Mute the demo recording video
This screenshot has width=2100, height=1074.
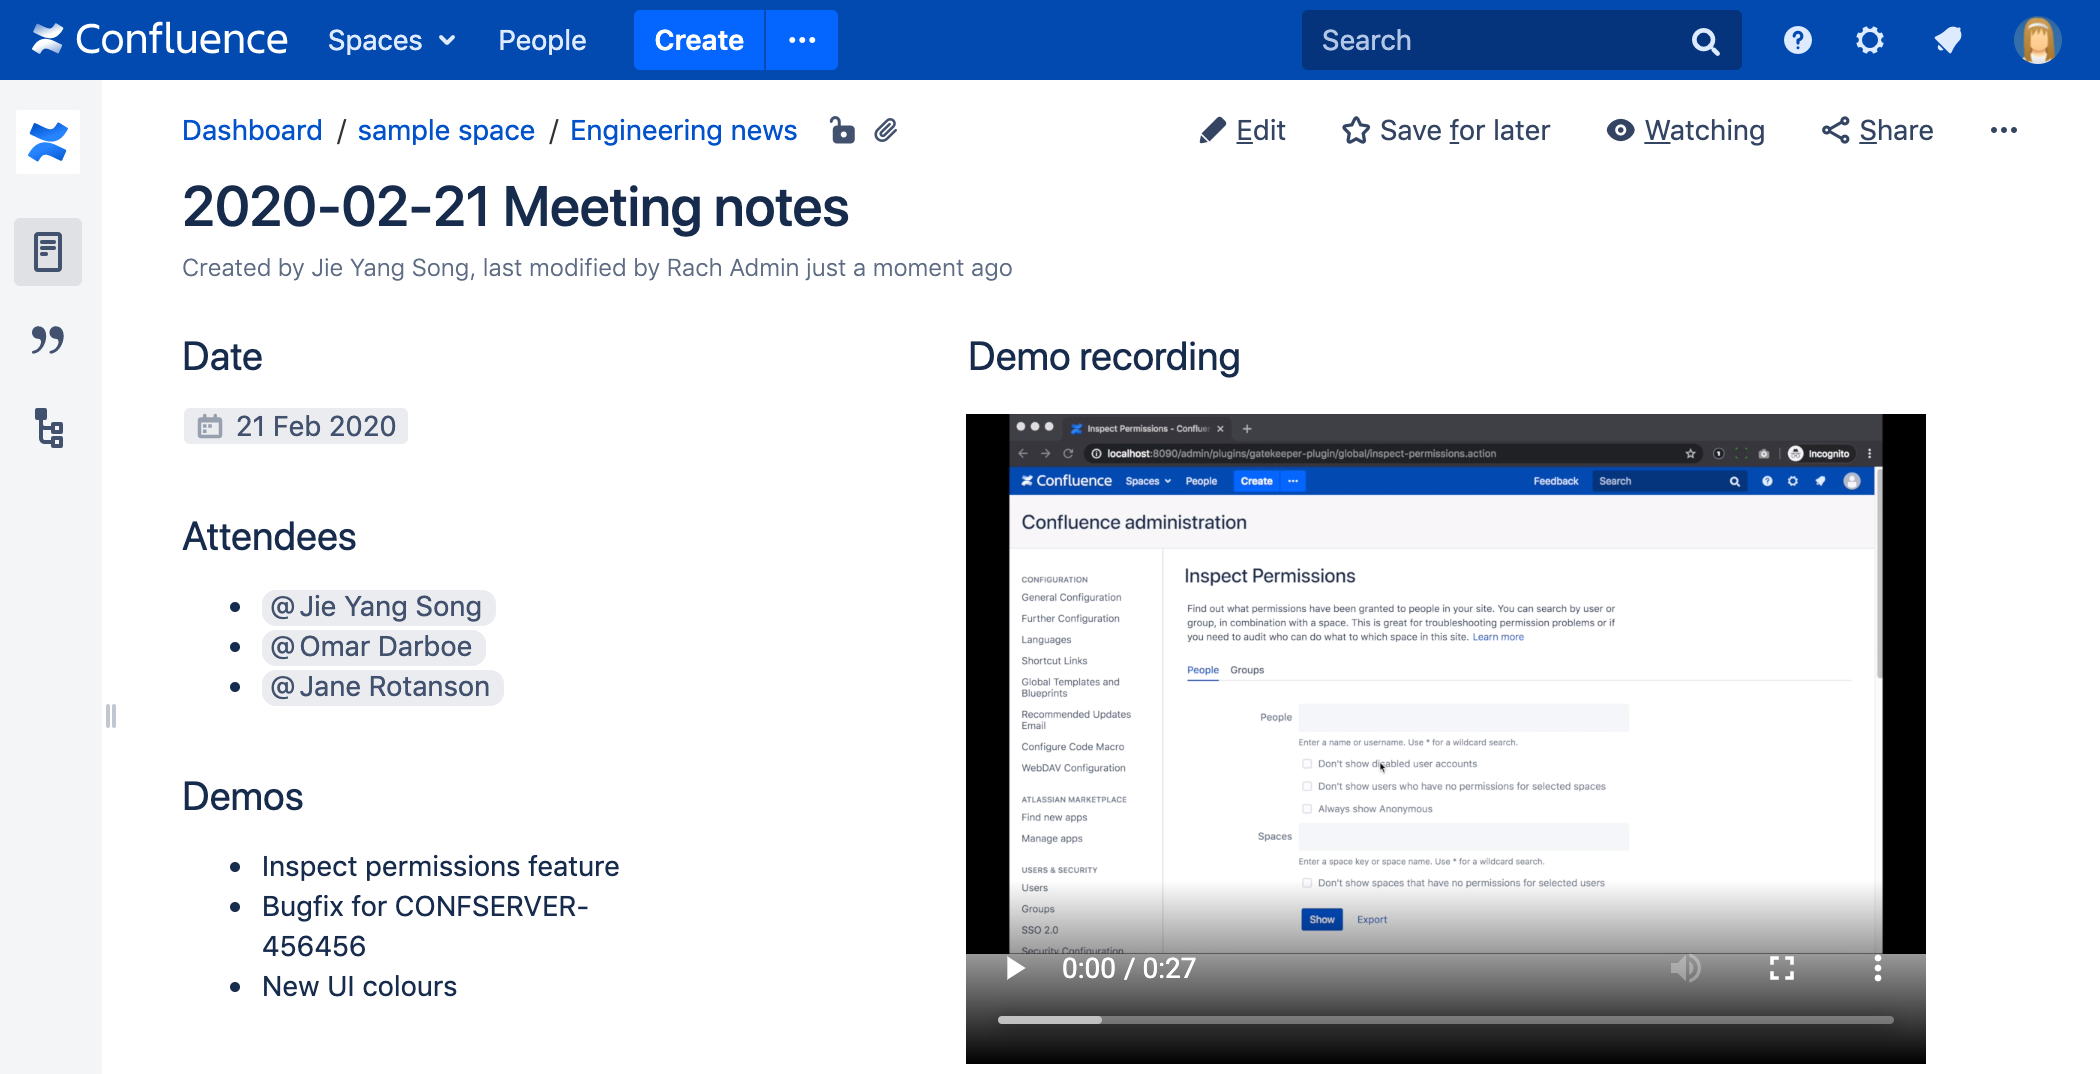(1685, 968)
